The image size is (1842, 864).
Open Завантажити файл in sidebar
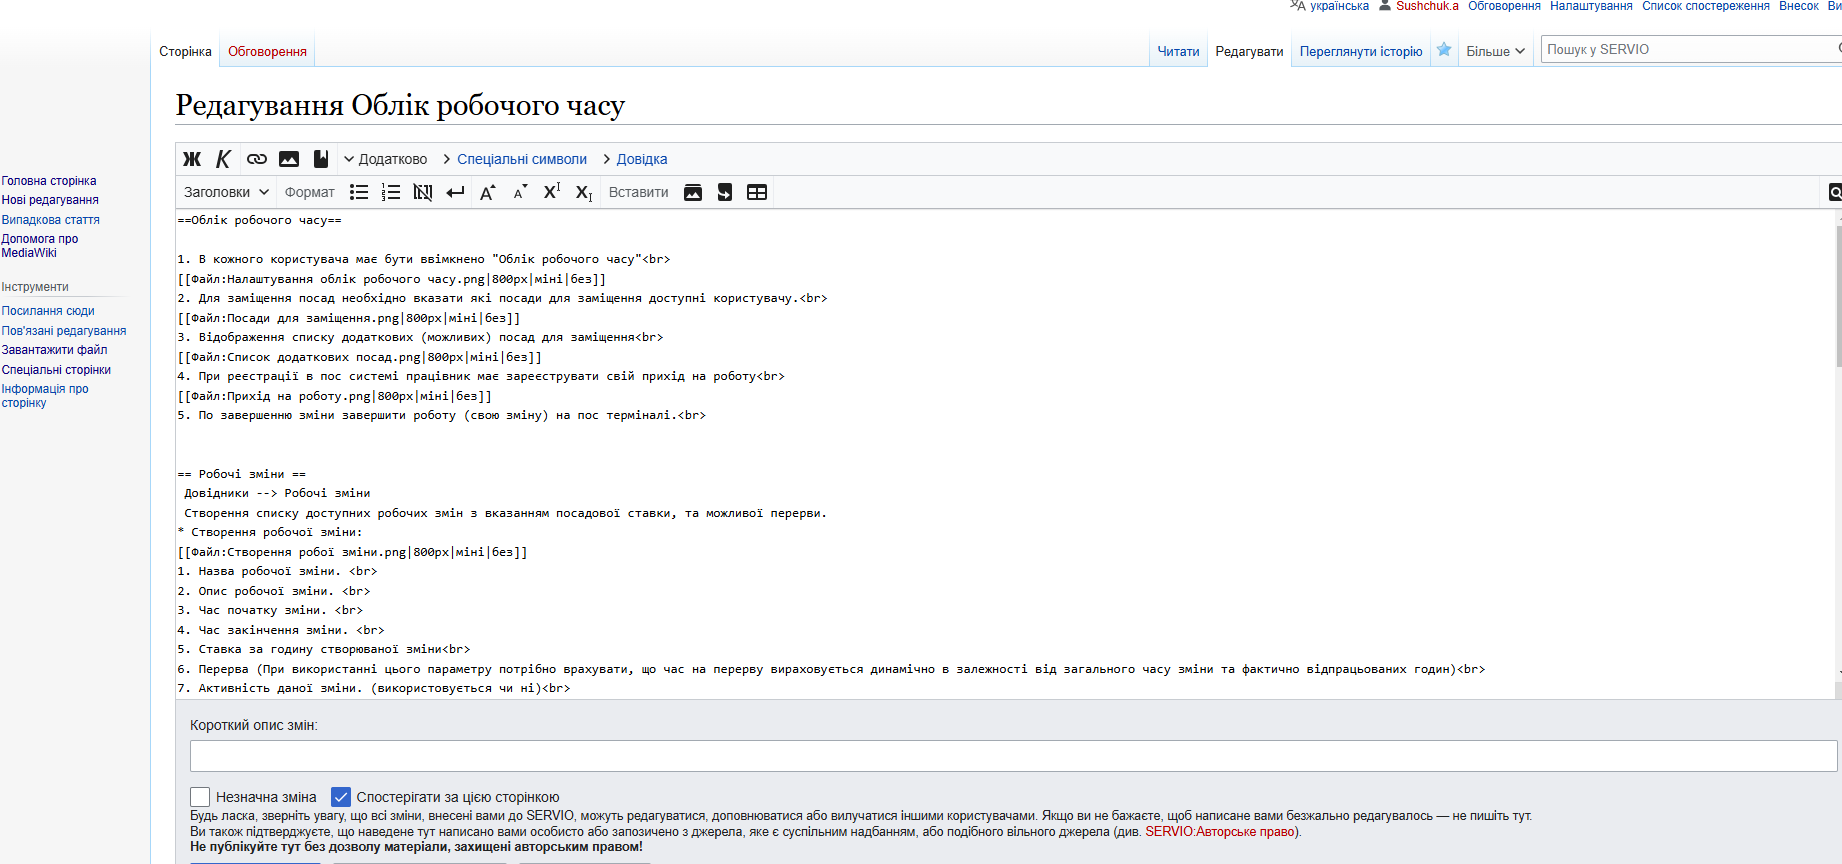pos(54,350)
